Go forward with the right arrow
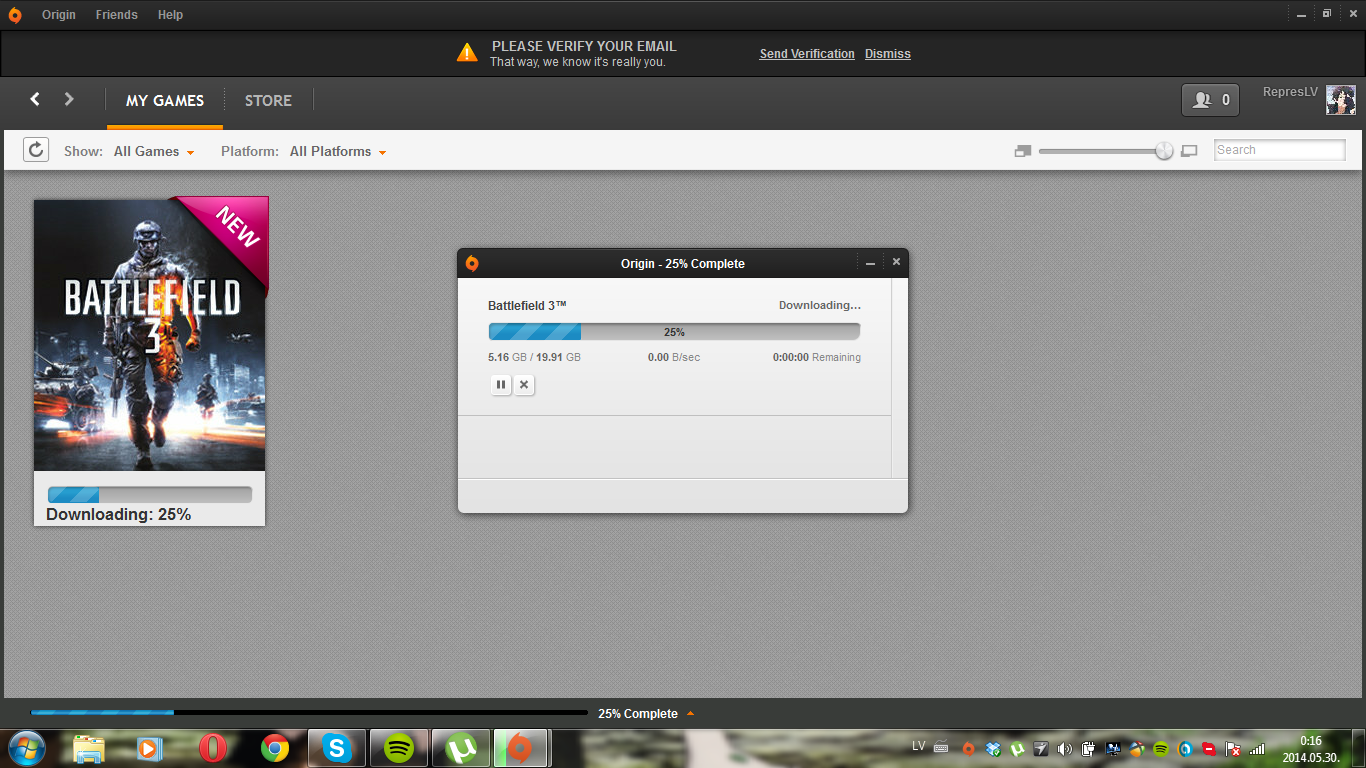1366x768 pixels. pyautogui.click(x=69, y=99)
